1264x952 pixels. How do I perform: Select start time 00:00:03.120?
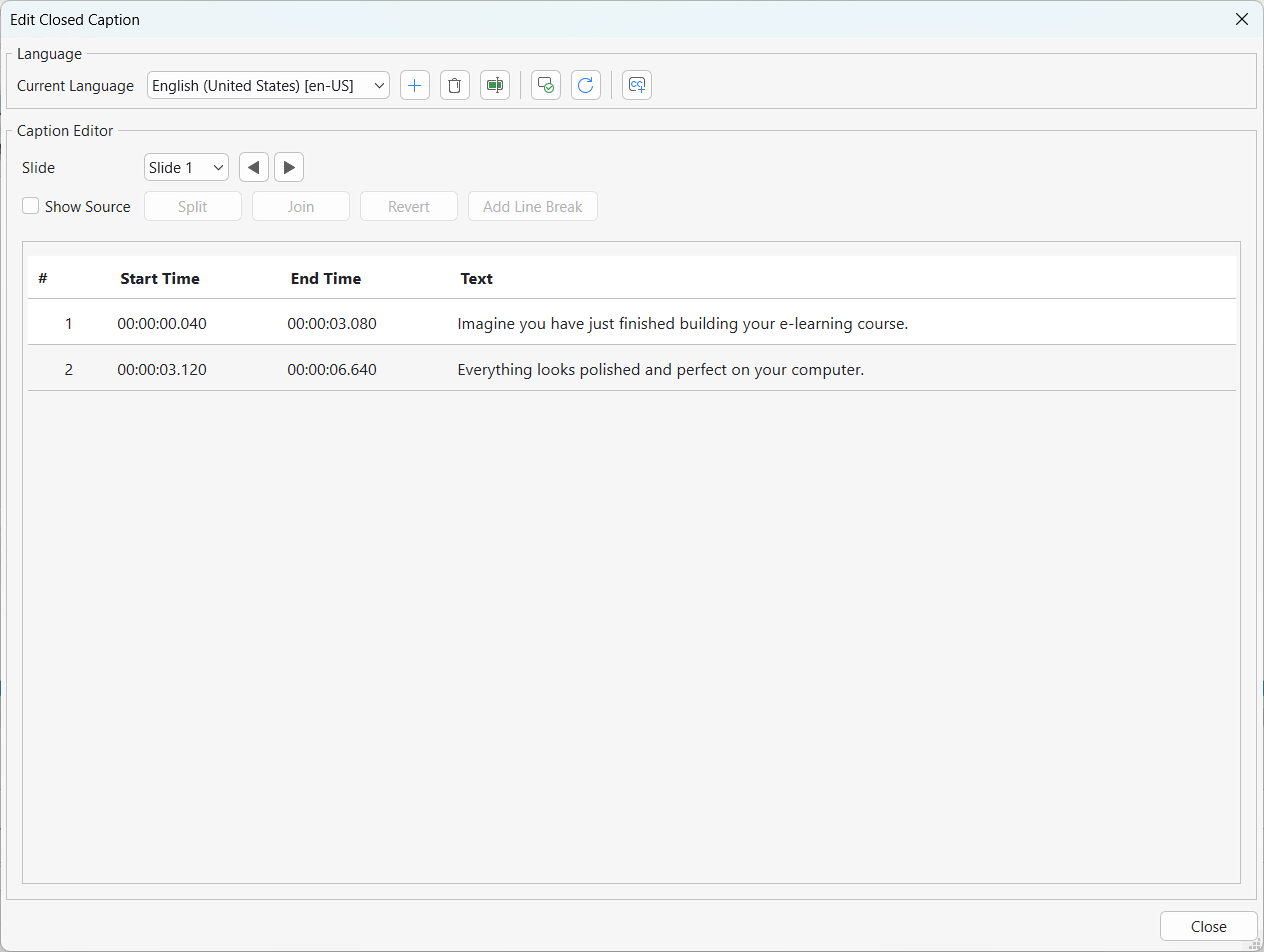[x=162, y=369]
